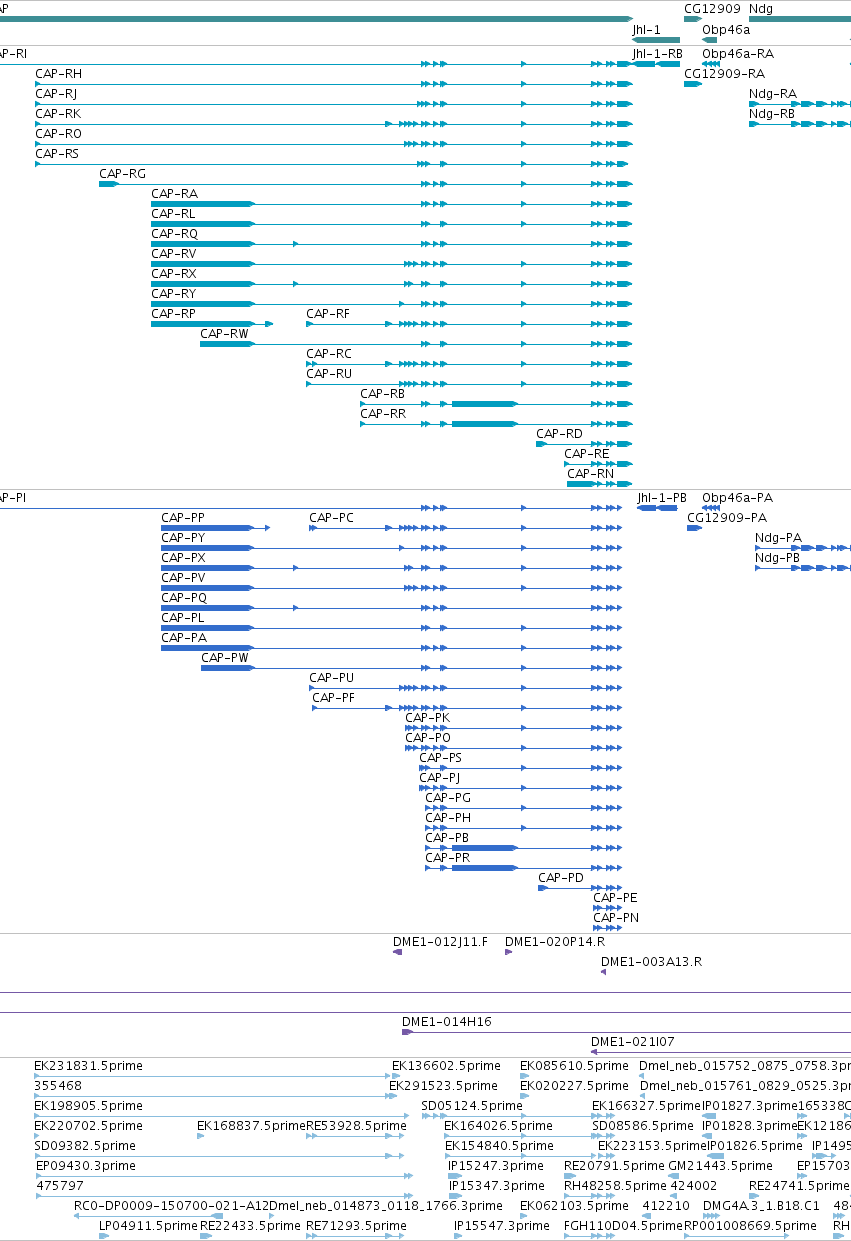Click the CAP-RO transcript label
The width and height of the screenshot is (851, 1241).
click(59, 134)
